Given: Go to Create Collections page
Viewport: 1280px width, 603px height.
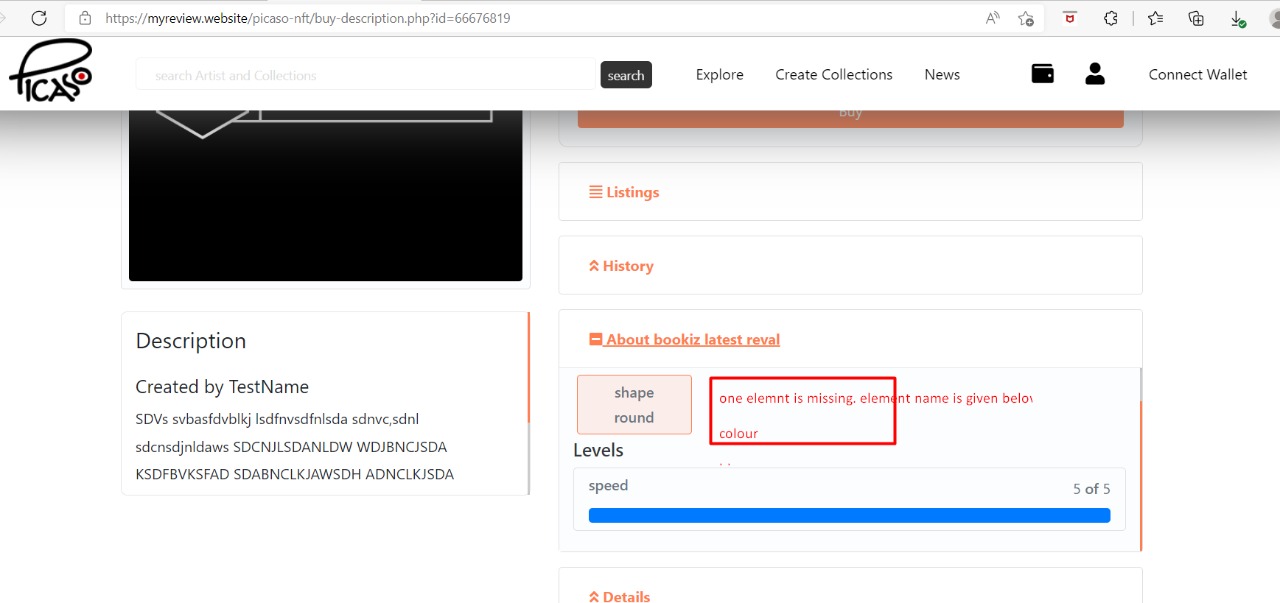Looking at the screenshot, I should (x=833, y=75).
